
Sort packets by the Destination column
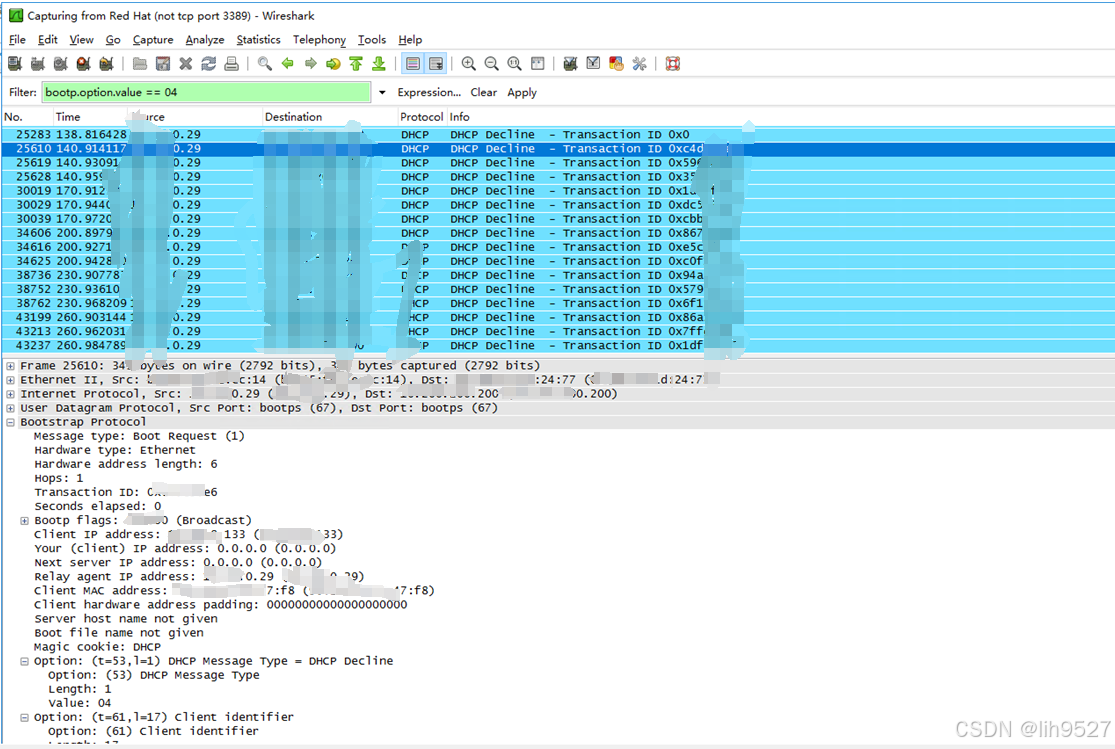click(x=329, y=117)
